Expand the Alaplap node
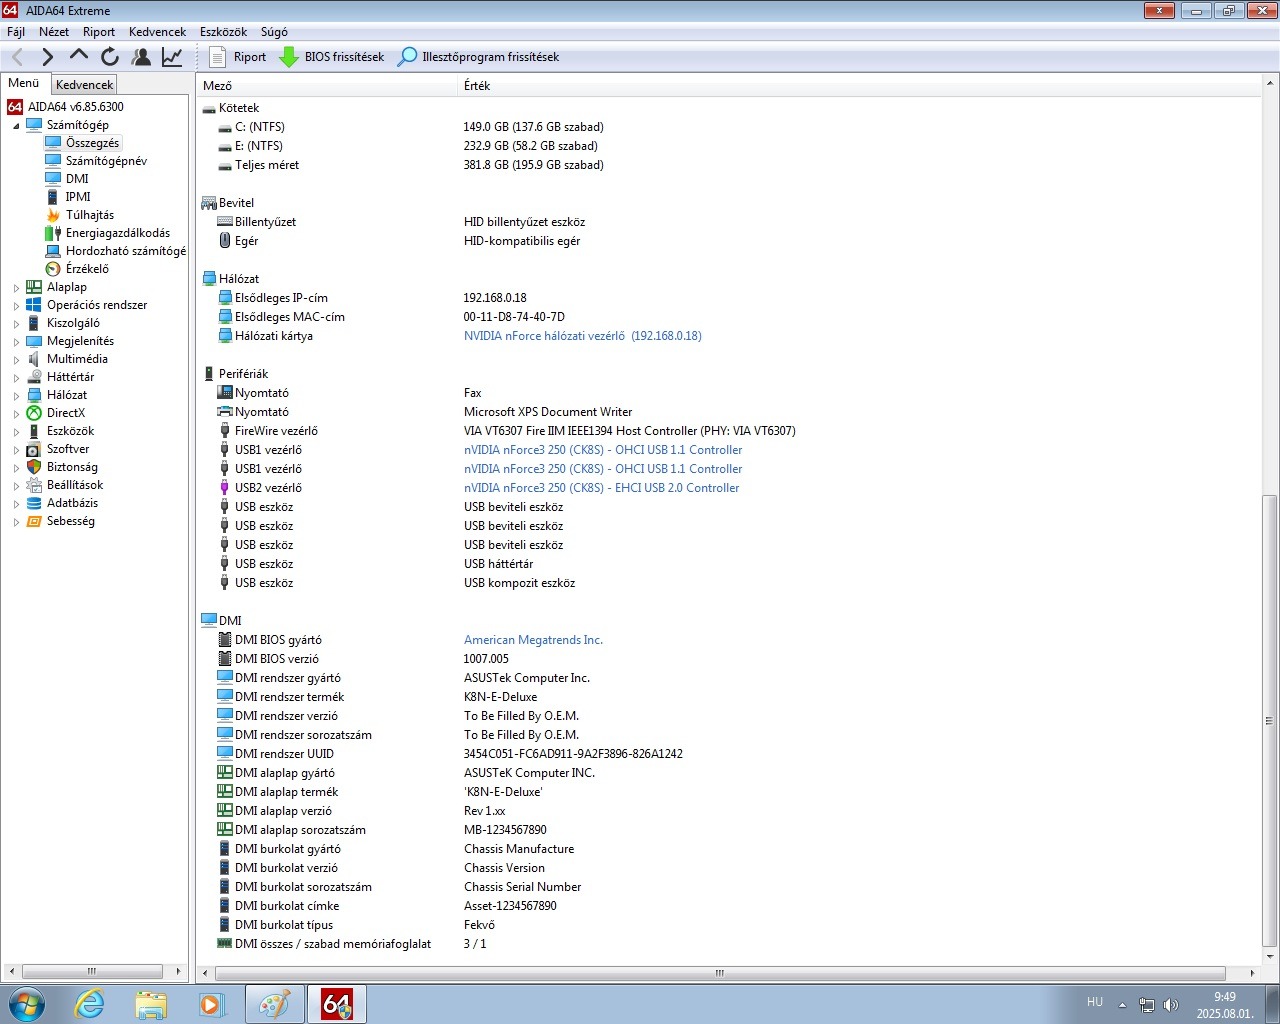 point(16,288)
